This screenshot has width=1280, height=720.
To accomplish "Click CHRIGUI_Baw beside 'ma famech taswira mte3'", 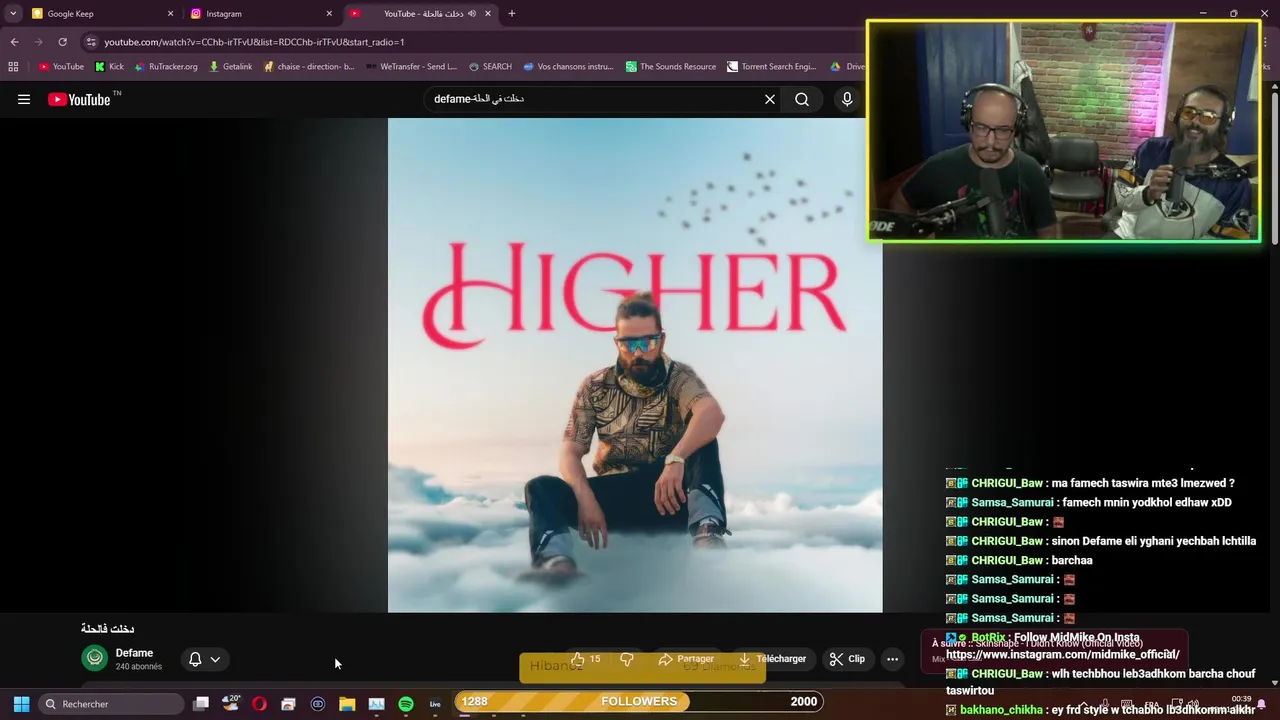I will [x=1007, y=483].
